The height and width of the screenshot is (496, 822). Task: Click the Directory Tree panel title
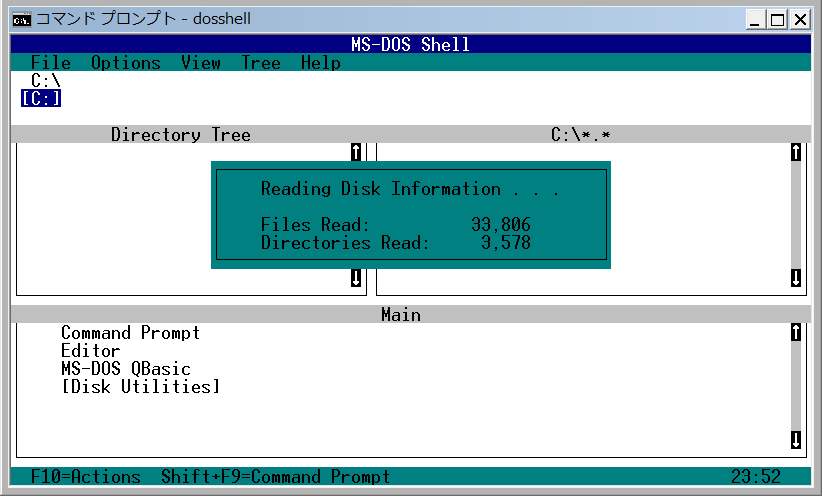click(181, 134)
